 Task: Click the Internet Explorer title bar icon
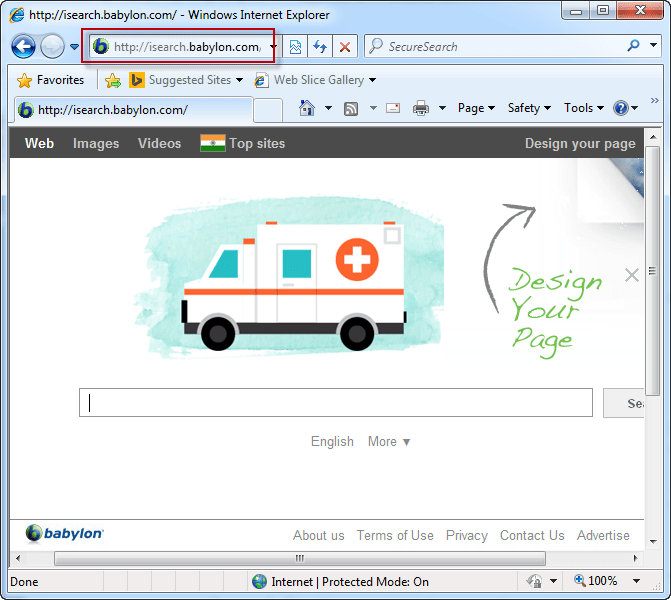pos(17,15)
